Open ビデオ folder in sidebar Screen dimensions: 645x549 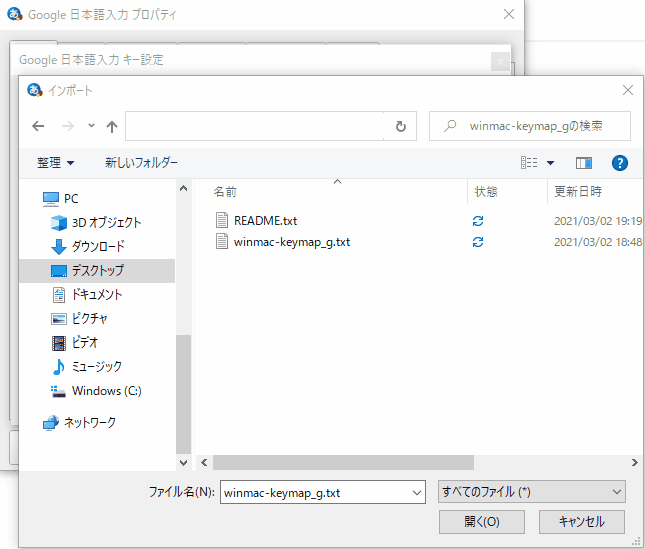tap(74, 343)
